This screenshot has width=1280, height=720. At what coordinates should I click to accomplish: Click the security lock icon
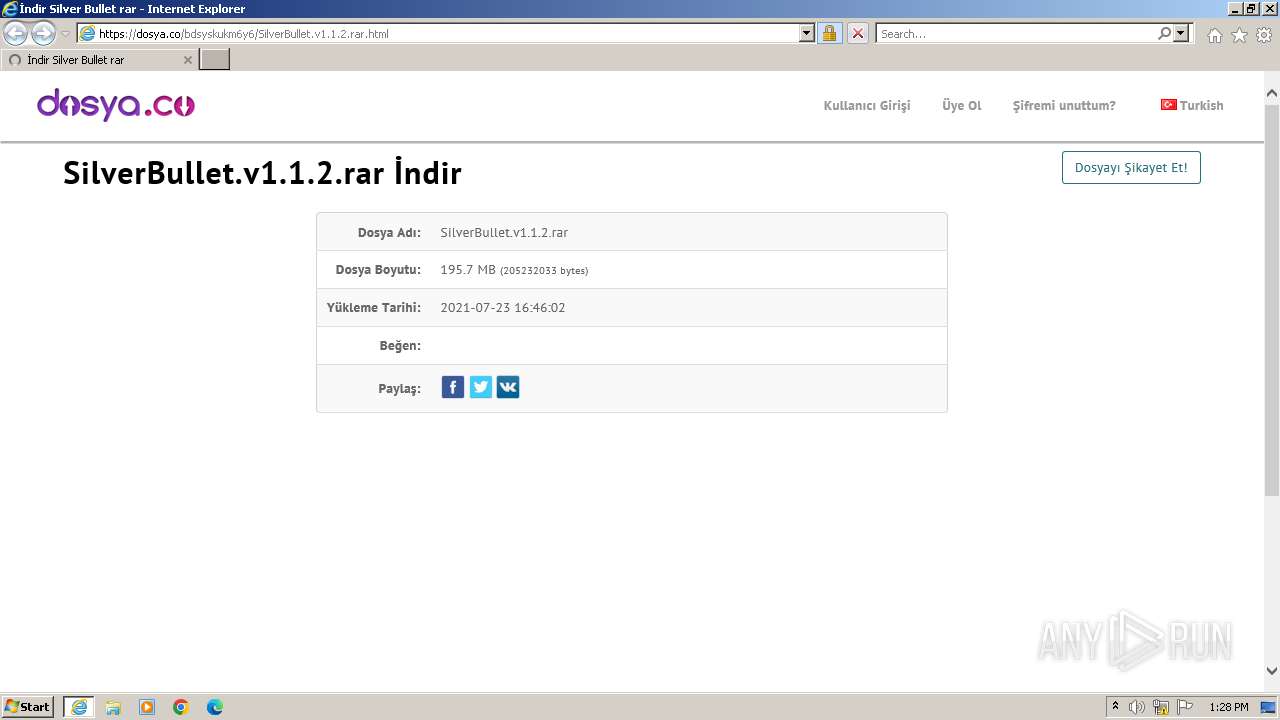pyautogui.click(x=829, y=33)
